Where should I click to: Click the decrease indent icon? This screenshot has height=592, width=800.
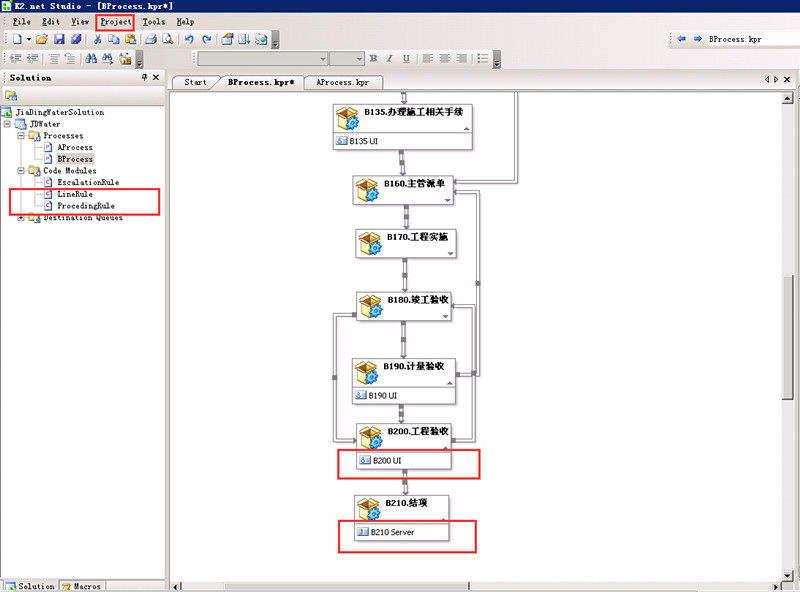(16, 58)
